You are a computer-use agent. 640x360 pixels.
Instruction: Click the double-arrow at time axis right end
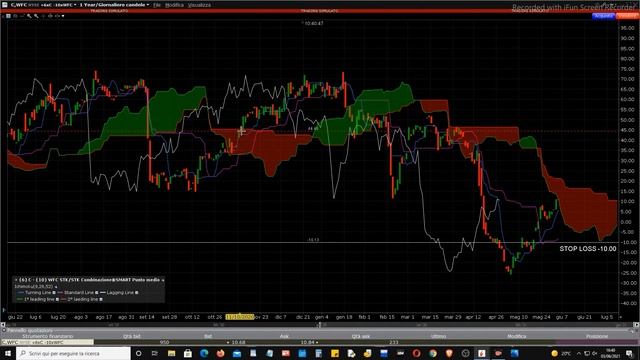click(x=621, y=317)
